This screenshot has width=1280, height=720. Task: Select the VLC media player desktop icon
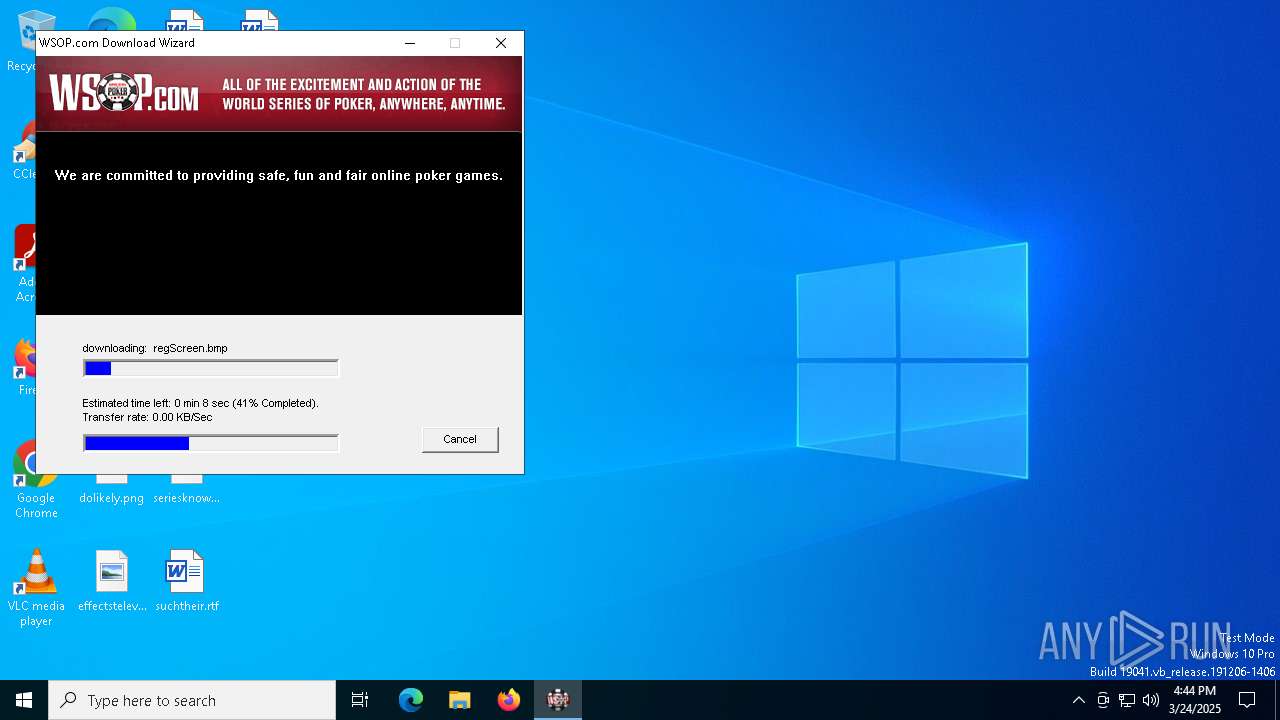[36, 588]
